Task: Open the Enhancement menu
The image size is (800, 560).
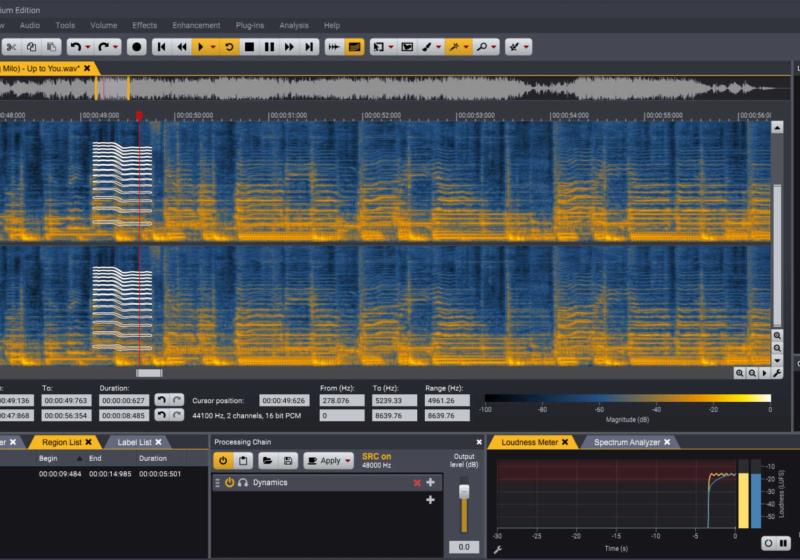Action: click(196, 25)
